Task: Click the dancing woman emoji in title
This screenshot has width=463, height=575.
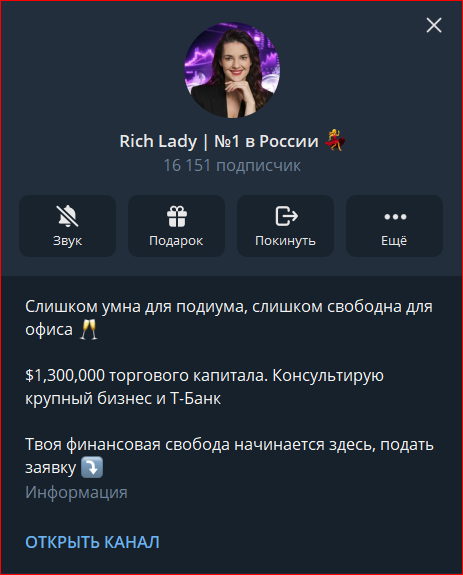Action: 334,140
